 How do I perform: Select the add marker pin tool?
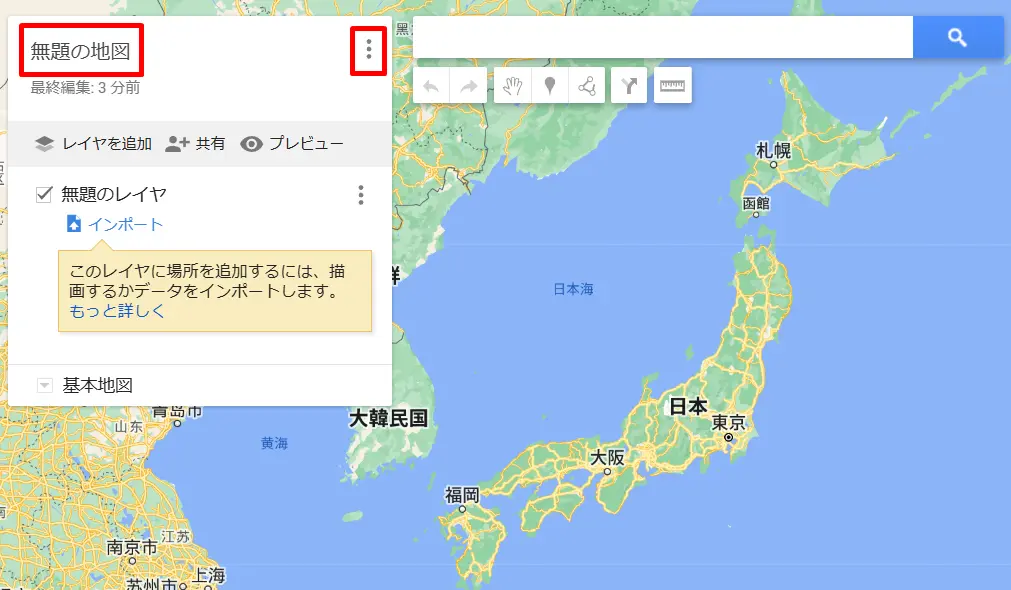tap(550, 86)
